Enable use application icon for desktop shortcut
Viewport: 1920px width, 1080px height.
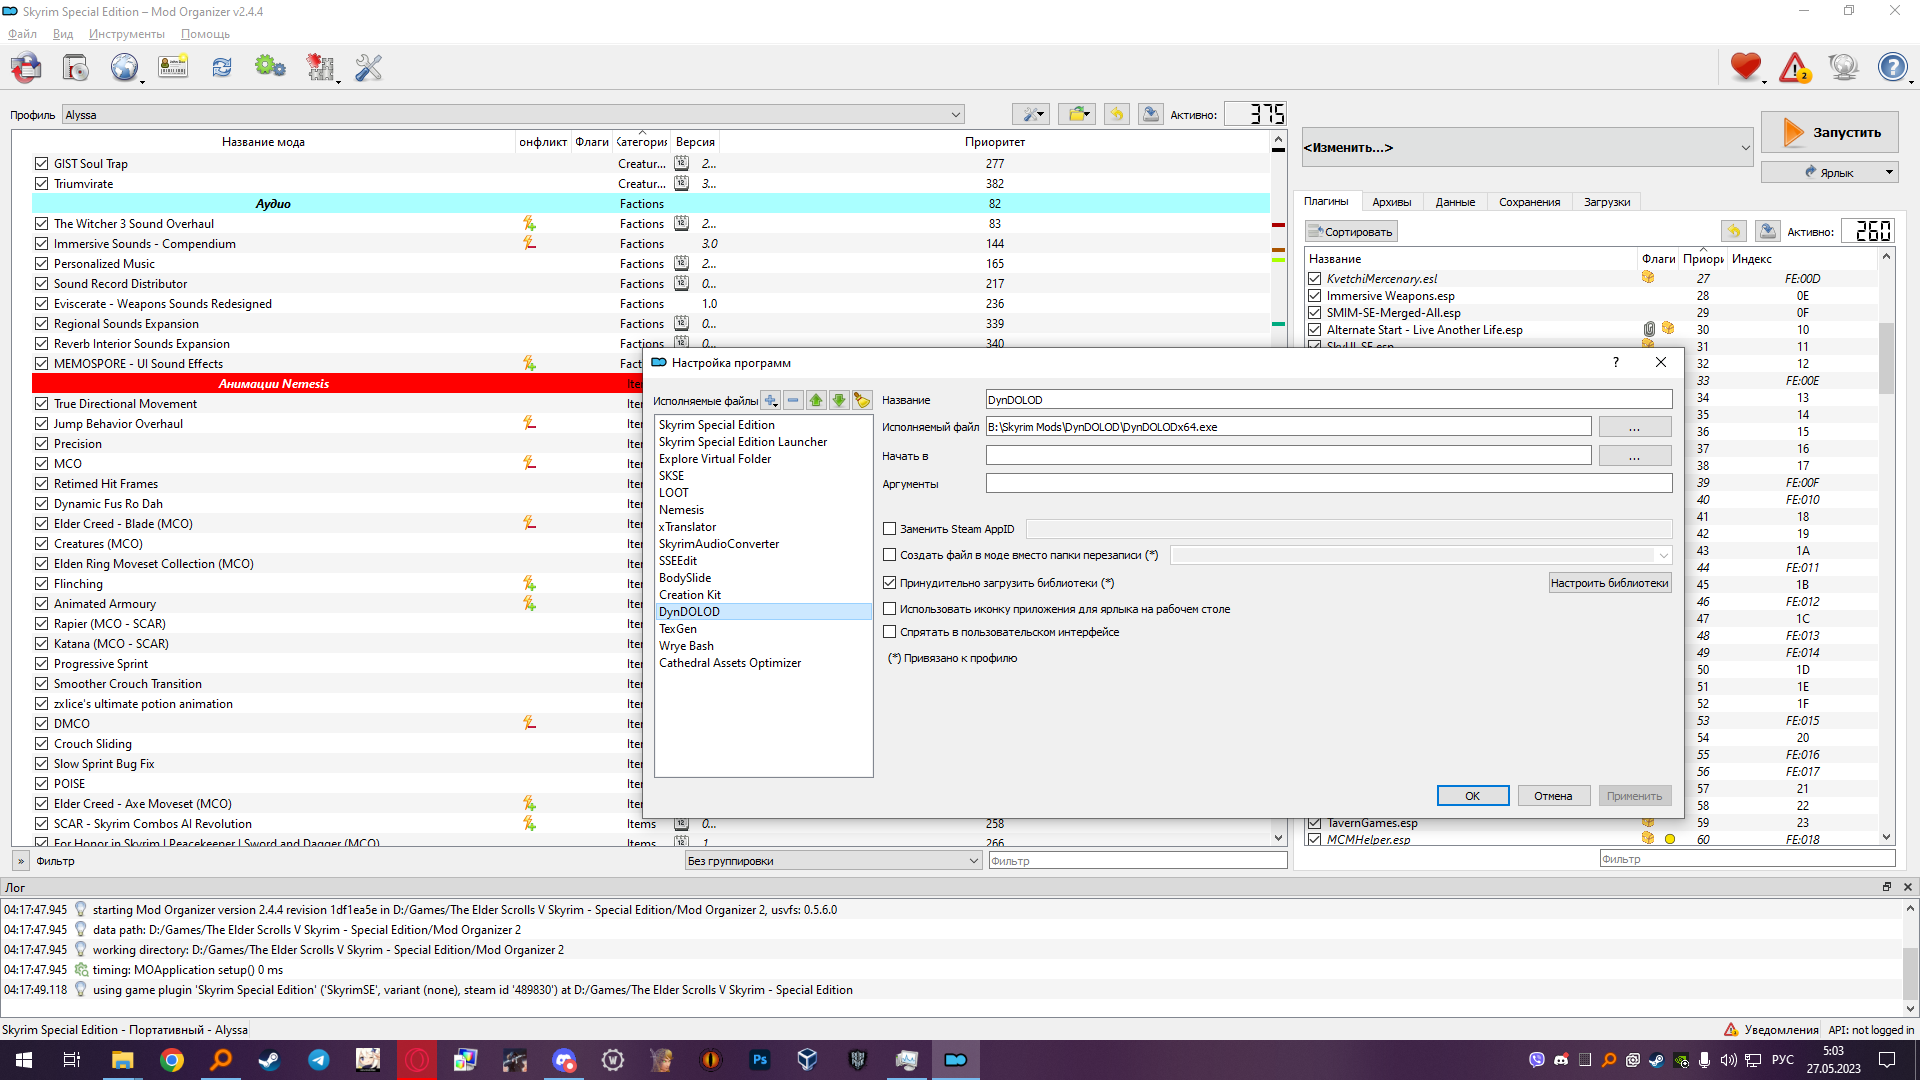coord(889,609)
